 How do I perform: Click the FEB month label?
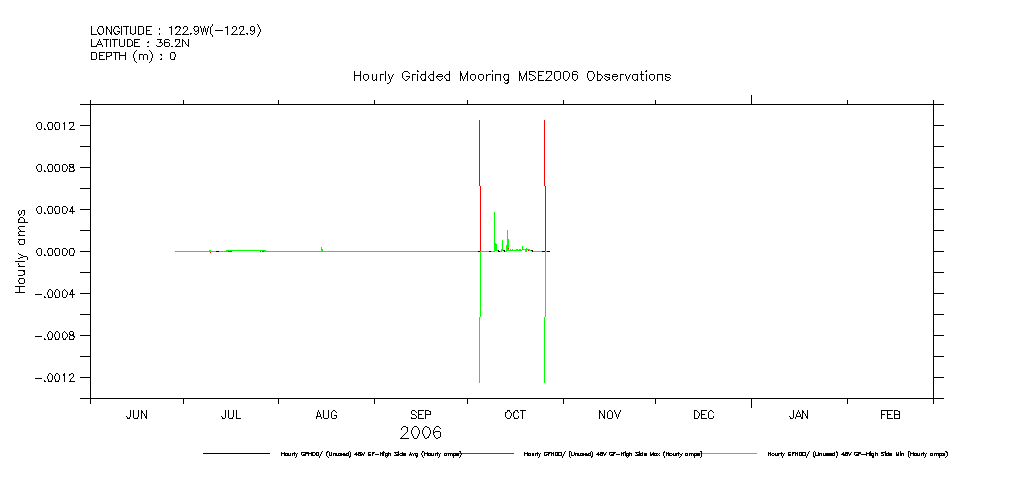(890, 414)
